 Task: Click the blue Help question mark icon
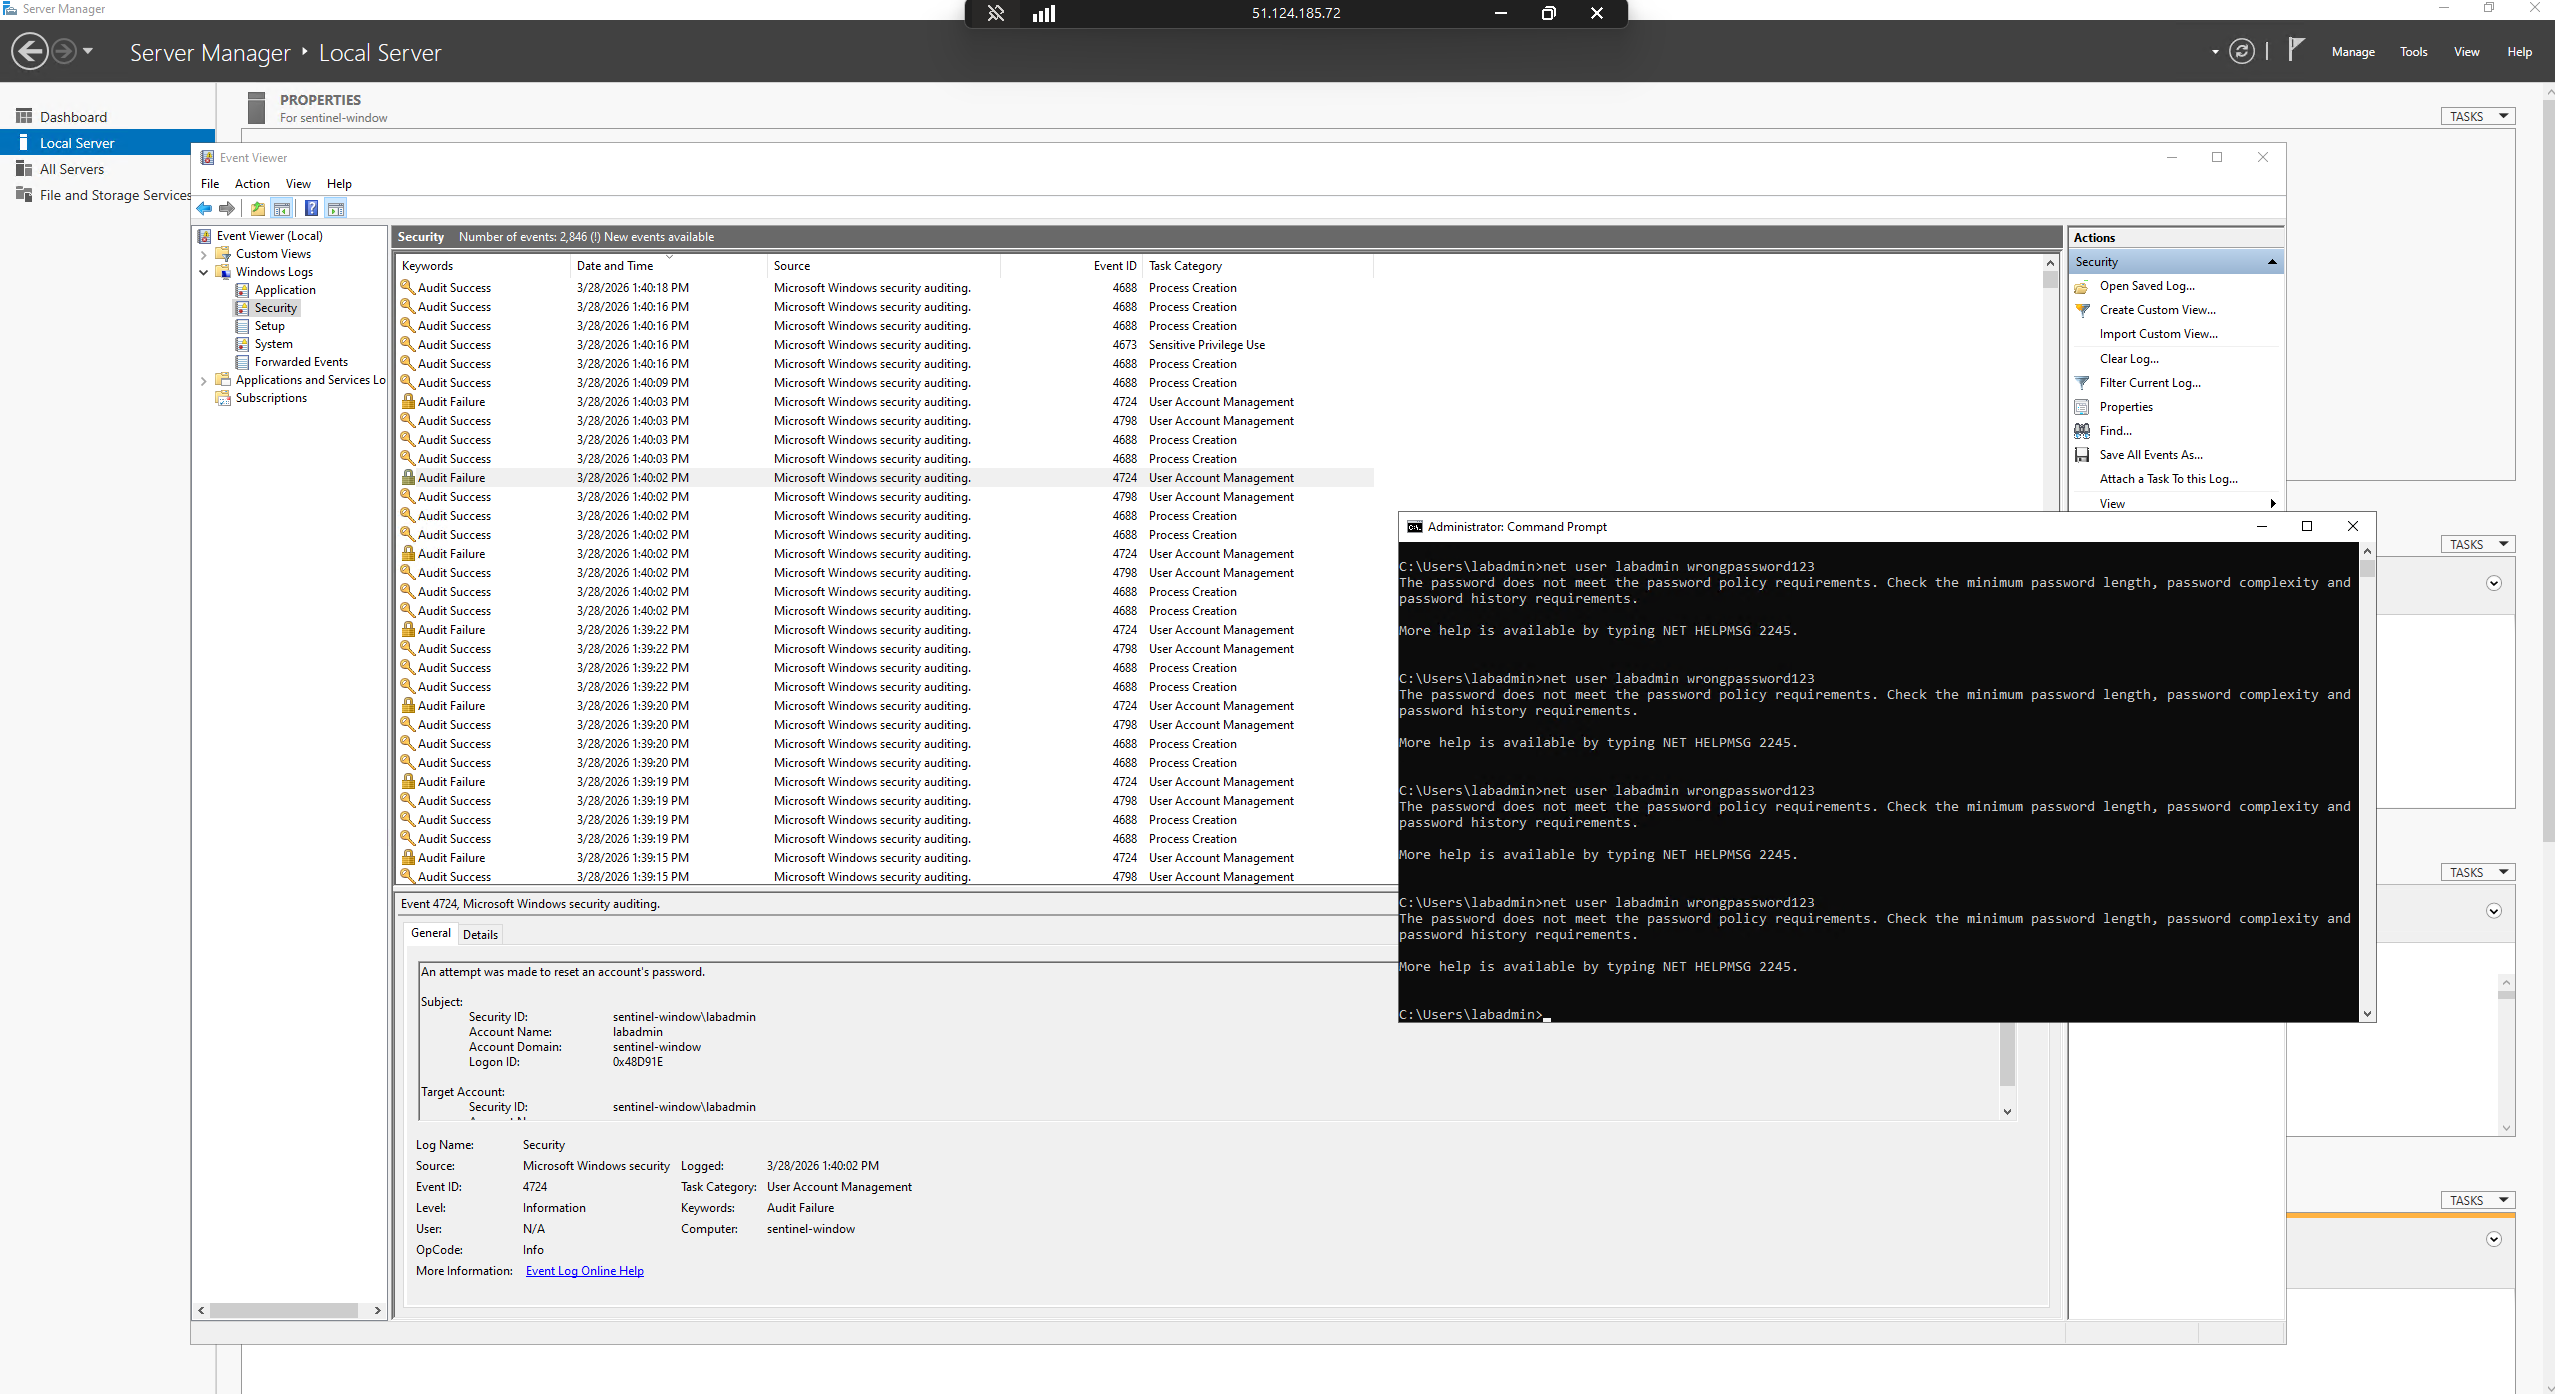coord(311,208)
